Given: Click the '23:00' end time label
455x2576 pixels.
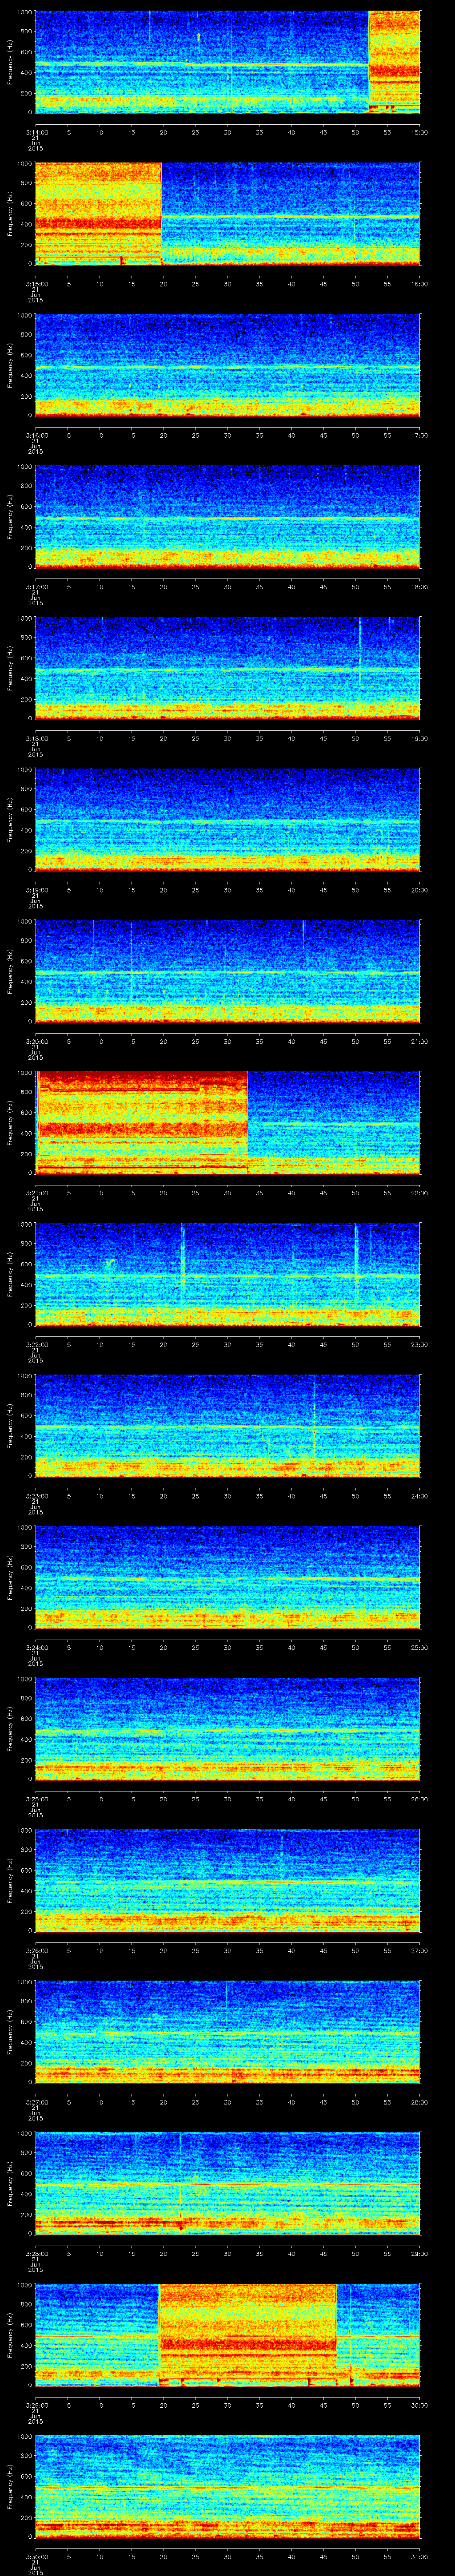Looking at the screenshot, I should pos(419,1344).
